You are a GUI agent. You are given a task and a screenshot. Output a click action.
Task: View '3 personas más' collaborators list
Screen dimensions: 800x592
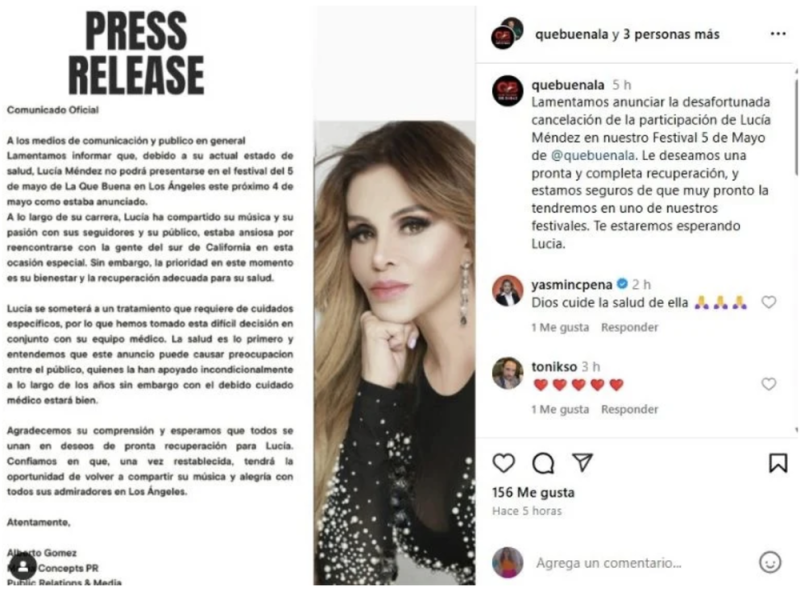671,34
